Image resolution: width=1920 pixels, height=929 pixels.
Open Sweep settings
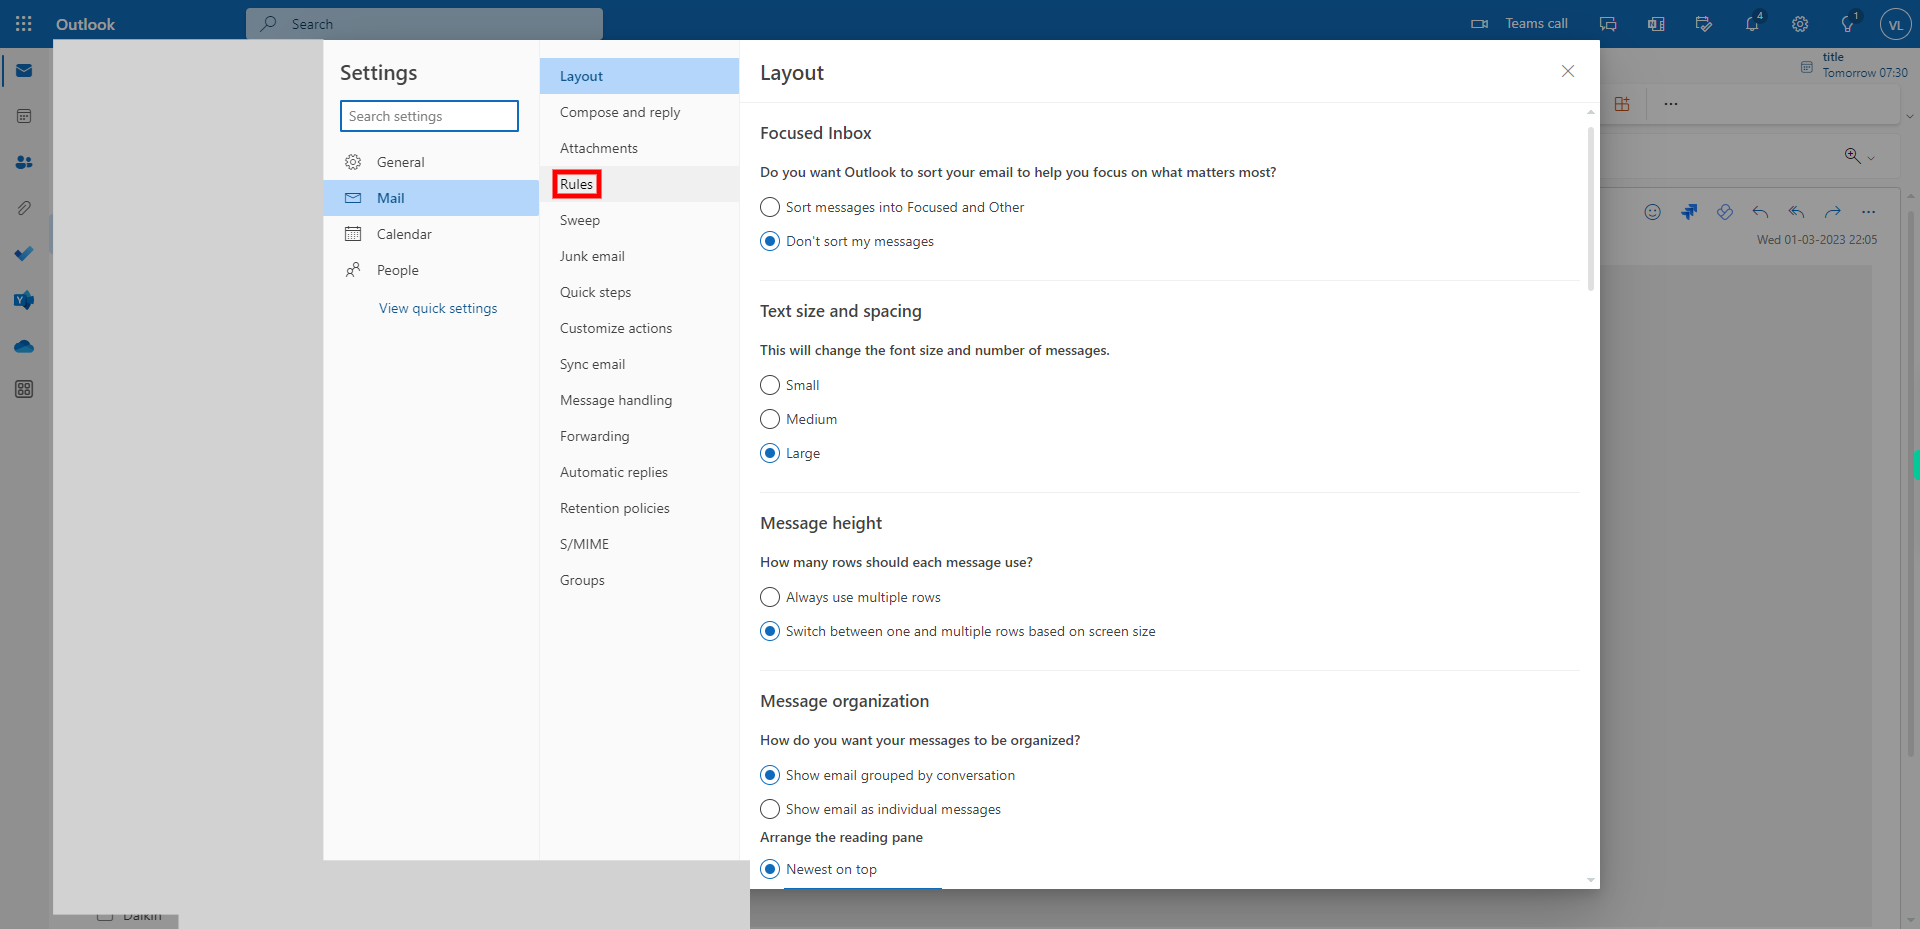click(x=639, y=220)
